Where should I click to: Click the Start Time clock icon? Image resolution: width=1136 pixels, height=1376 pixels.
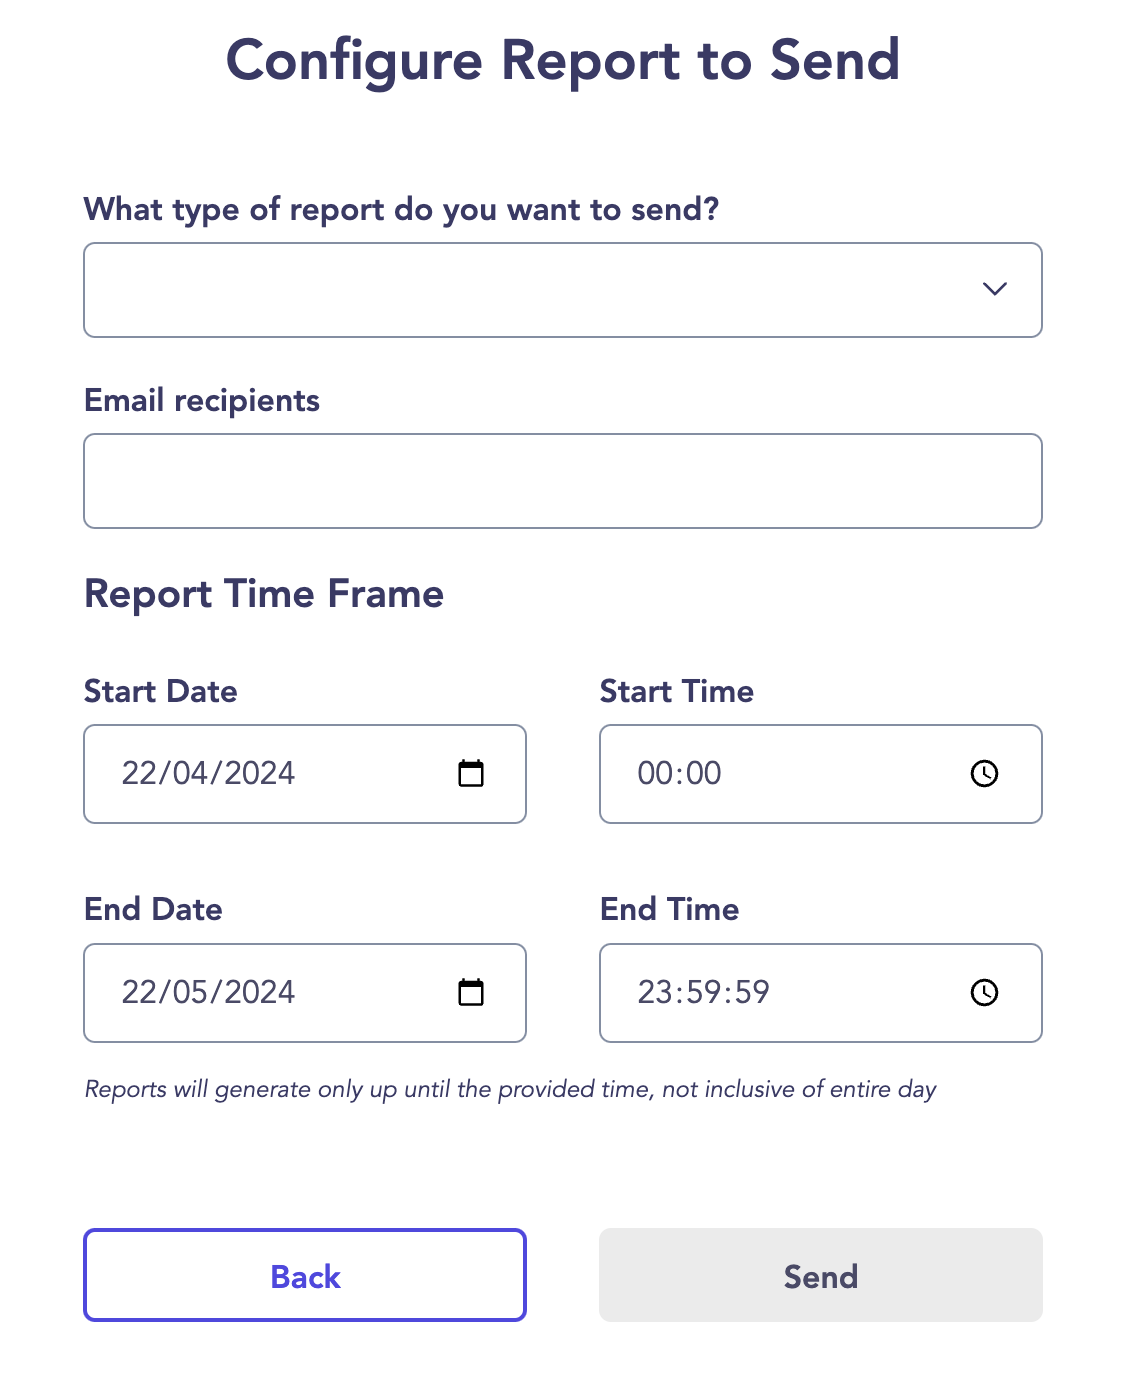click(x=985, y=773)
